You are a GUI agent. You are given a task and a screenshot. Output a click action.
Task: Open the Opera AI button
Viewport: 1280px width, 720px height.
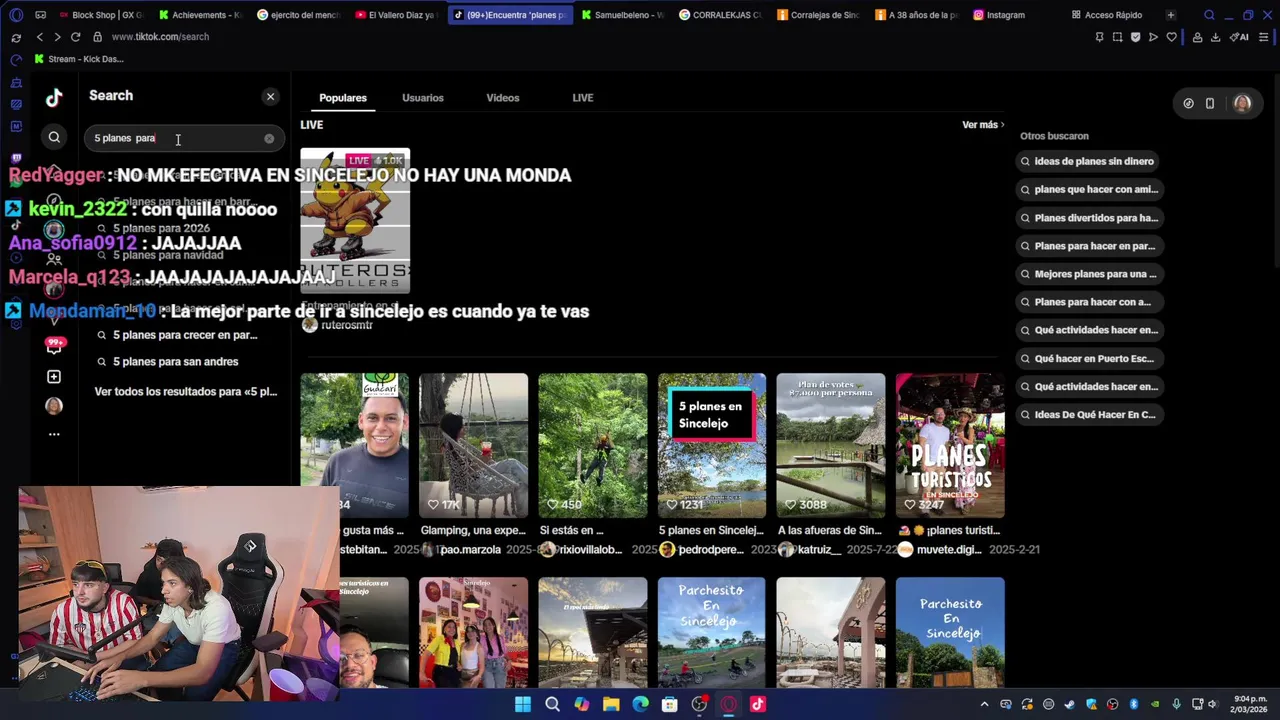point(1239,37)
